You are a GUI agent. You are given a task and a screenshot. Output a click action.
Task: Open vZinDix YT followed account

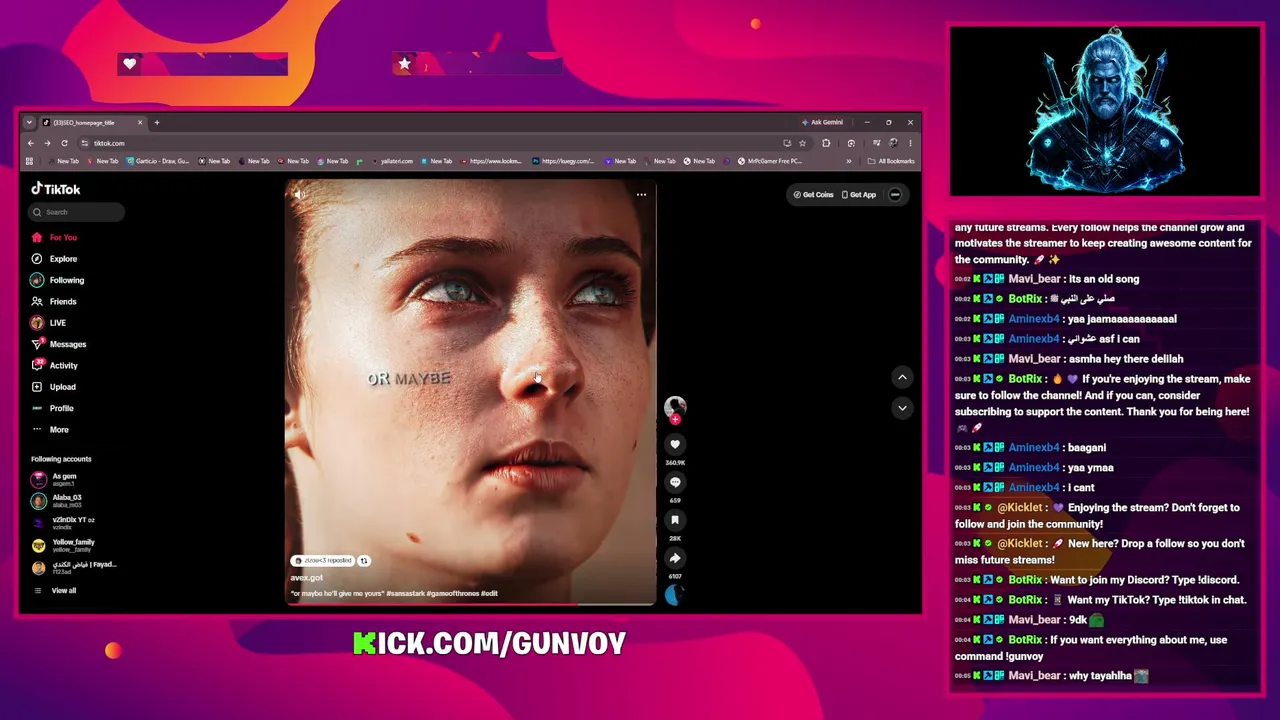tap(63, 523)
